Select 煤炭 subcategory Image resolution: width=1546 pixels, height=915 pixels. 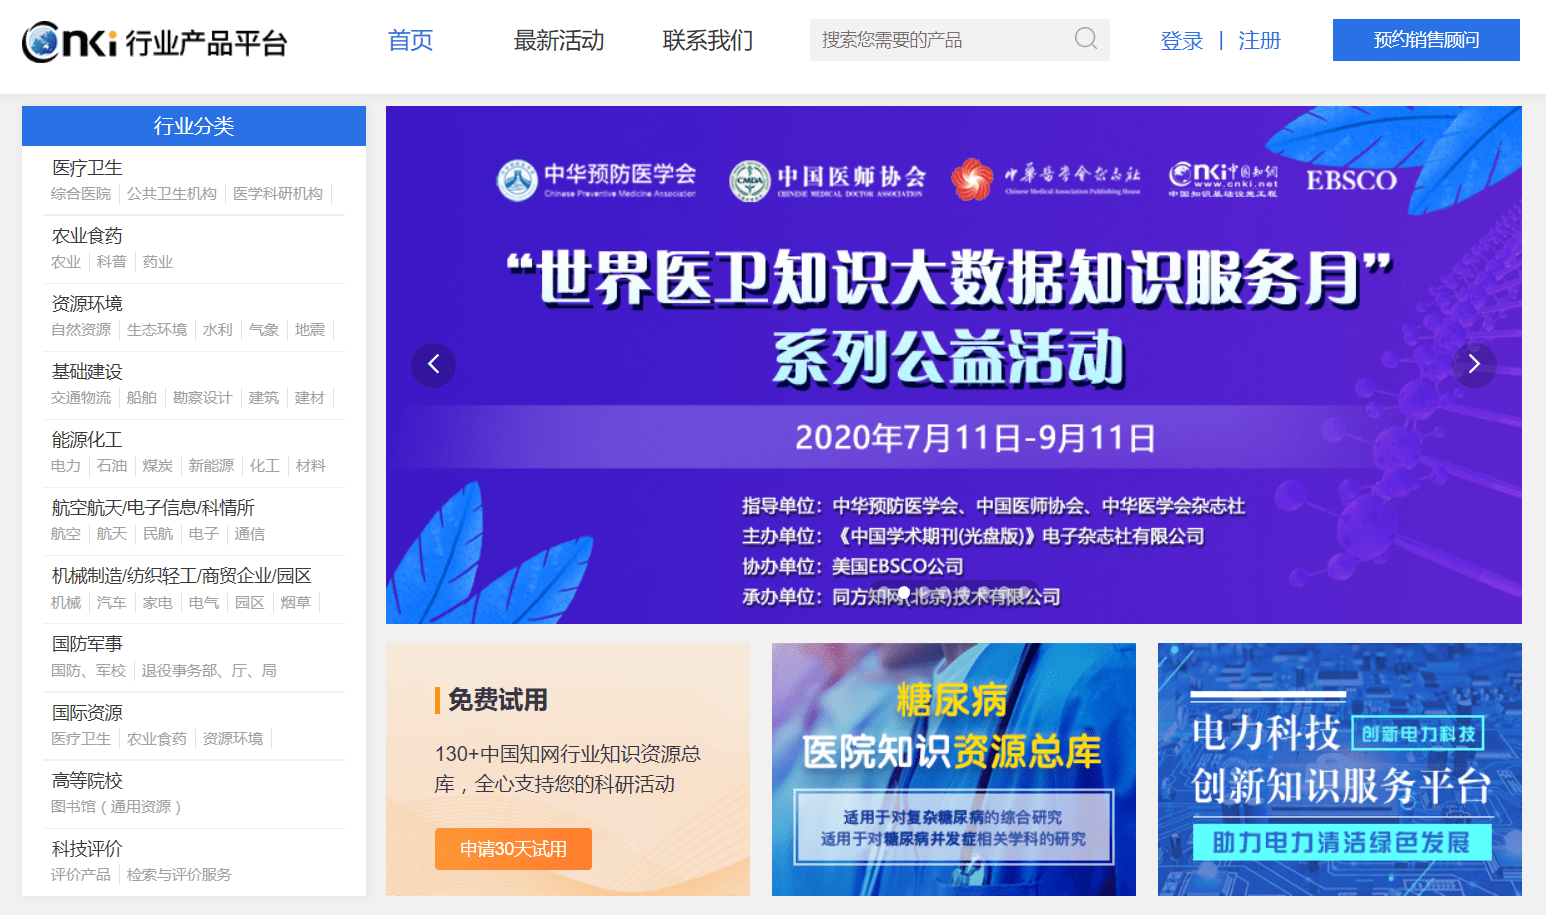(x=158, y=466)
